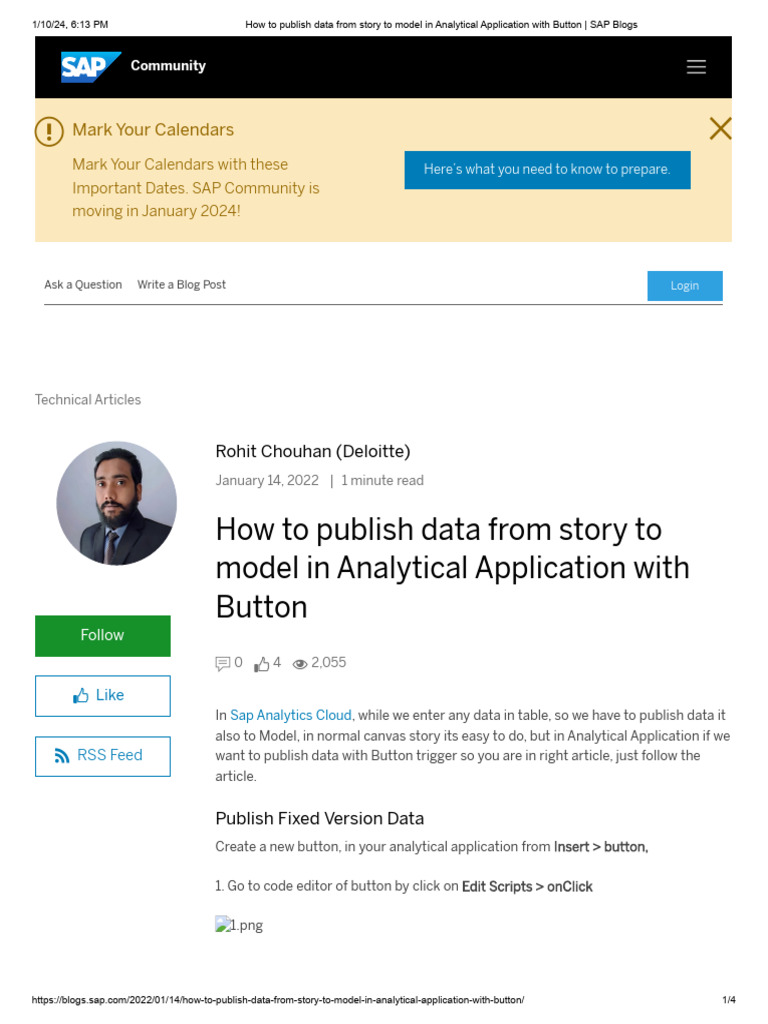Follow the author Rohit Chouhan
This screenshot has width=768, height=1024.
pyautogui.click(x=102, y=636)
